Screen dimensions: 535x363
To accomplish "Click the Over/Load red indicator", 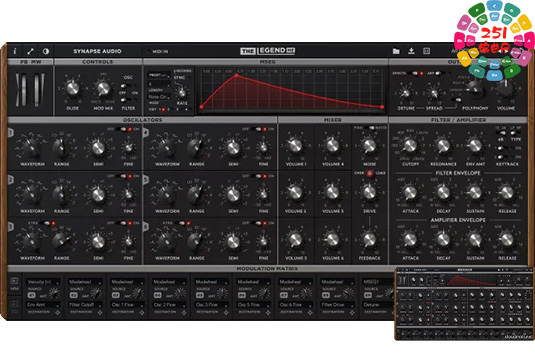I will (370, 173).
